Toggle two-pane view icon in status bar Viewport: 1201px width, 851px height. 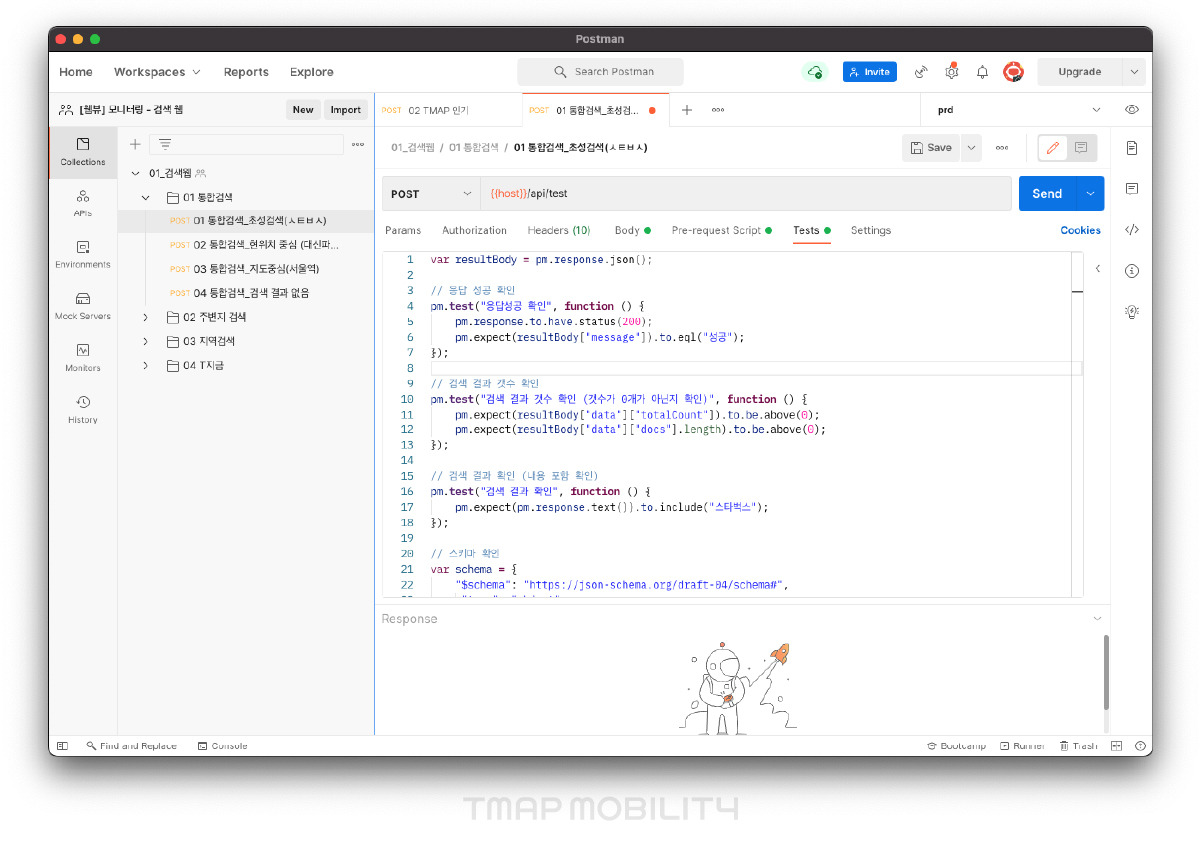[x=1116, y=746]
